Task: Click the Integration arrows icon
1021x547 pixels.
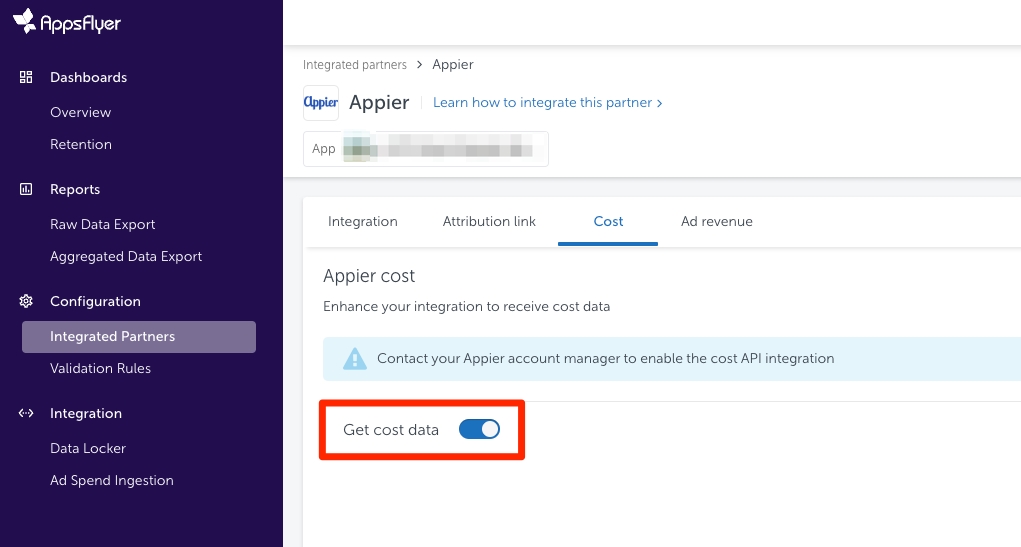Action: point(27,414)
